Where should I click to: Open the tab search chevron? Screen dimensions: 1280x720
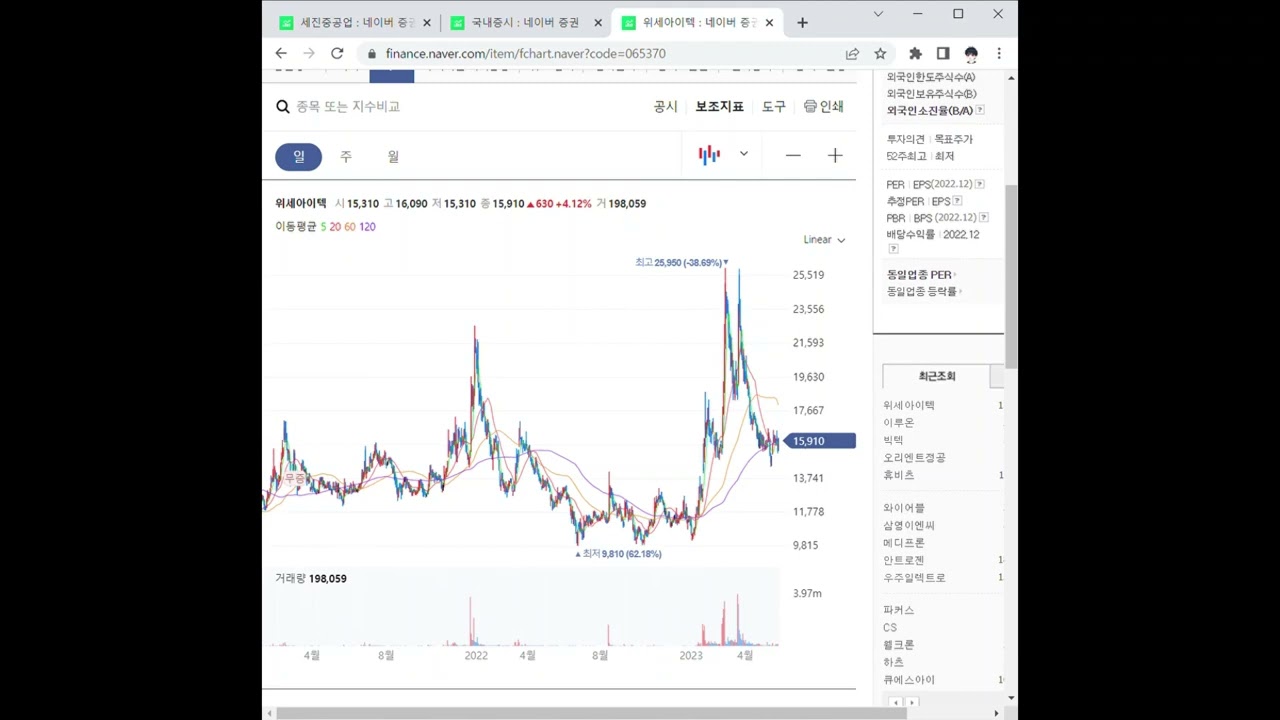coord(878,14)
